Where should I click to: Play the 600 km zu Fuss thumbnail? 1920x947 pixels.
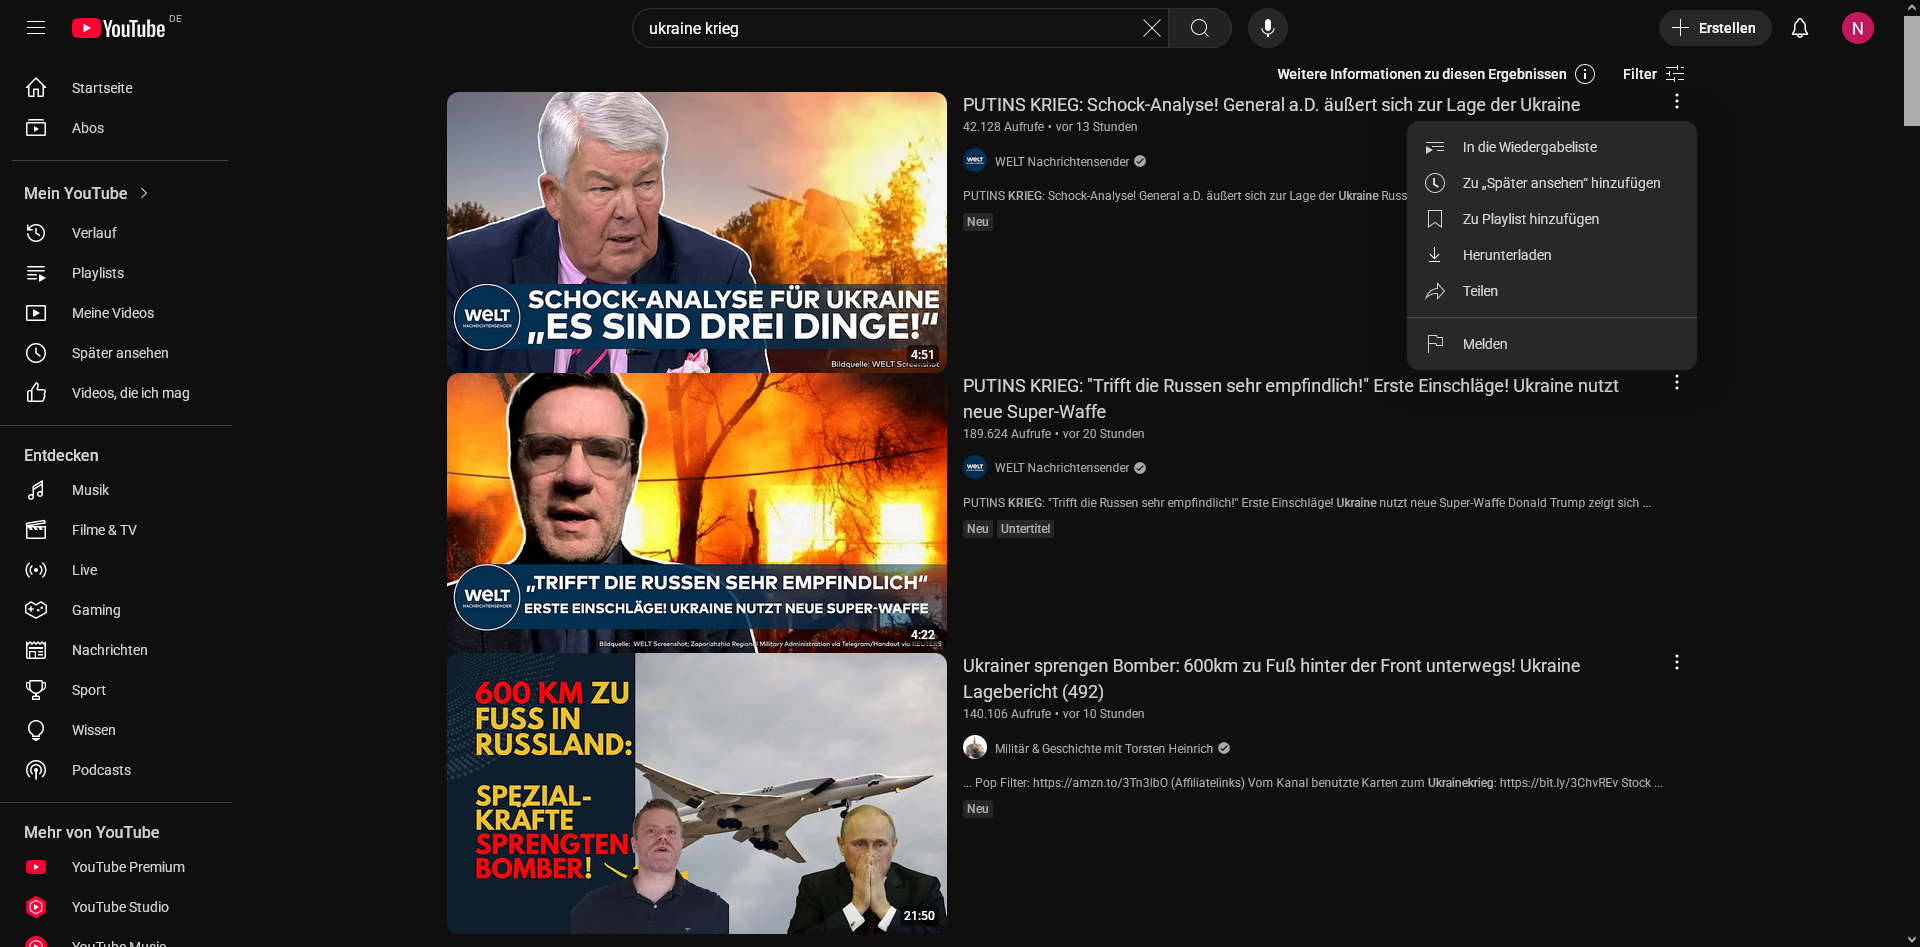697,793
